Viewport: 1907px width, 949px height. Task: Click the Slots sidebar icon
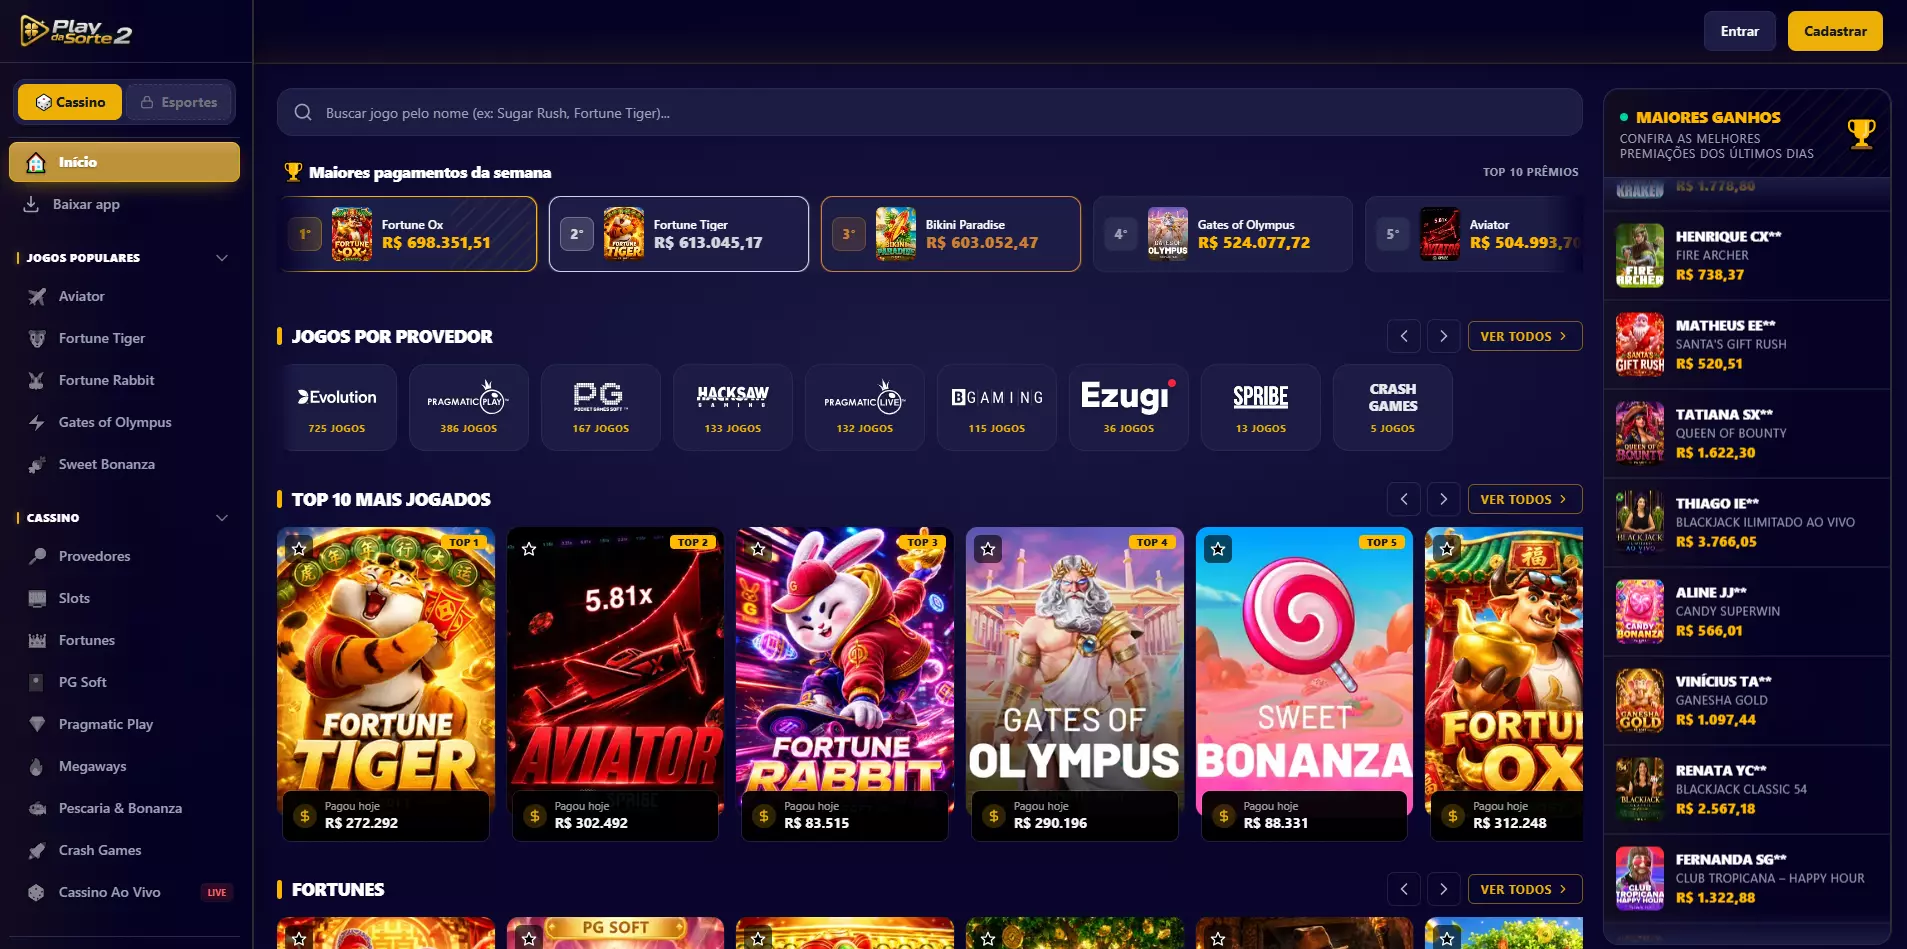pos(37,598)
